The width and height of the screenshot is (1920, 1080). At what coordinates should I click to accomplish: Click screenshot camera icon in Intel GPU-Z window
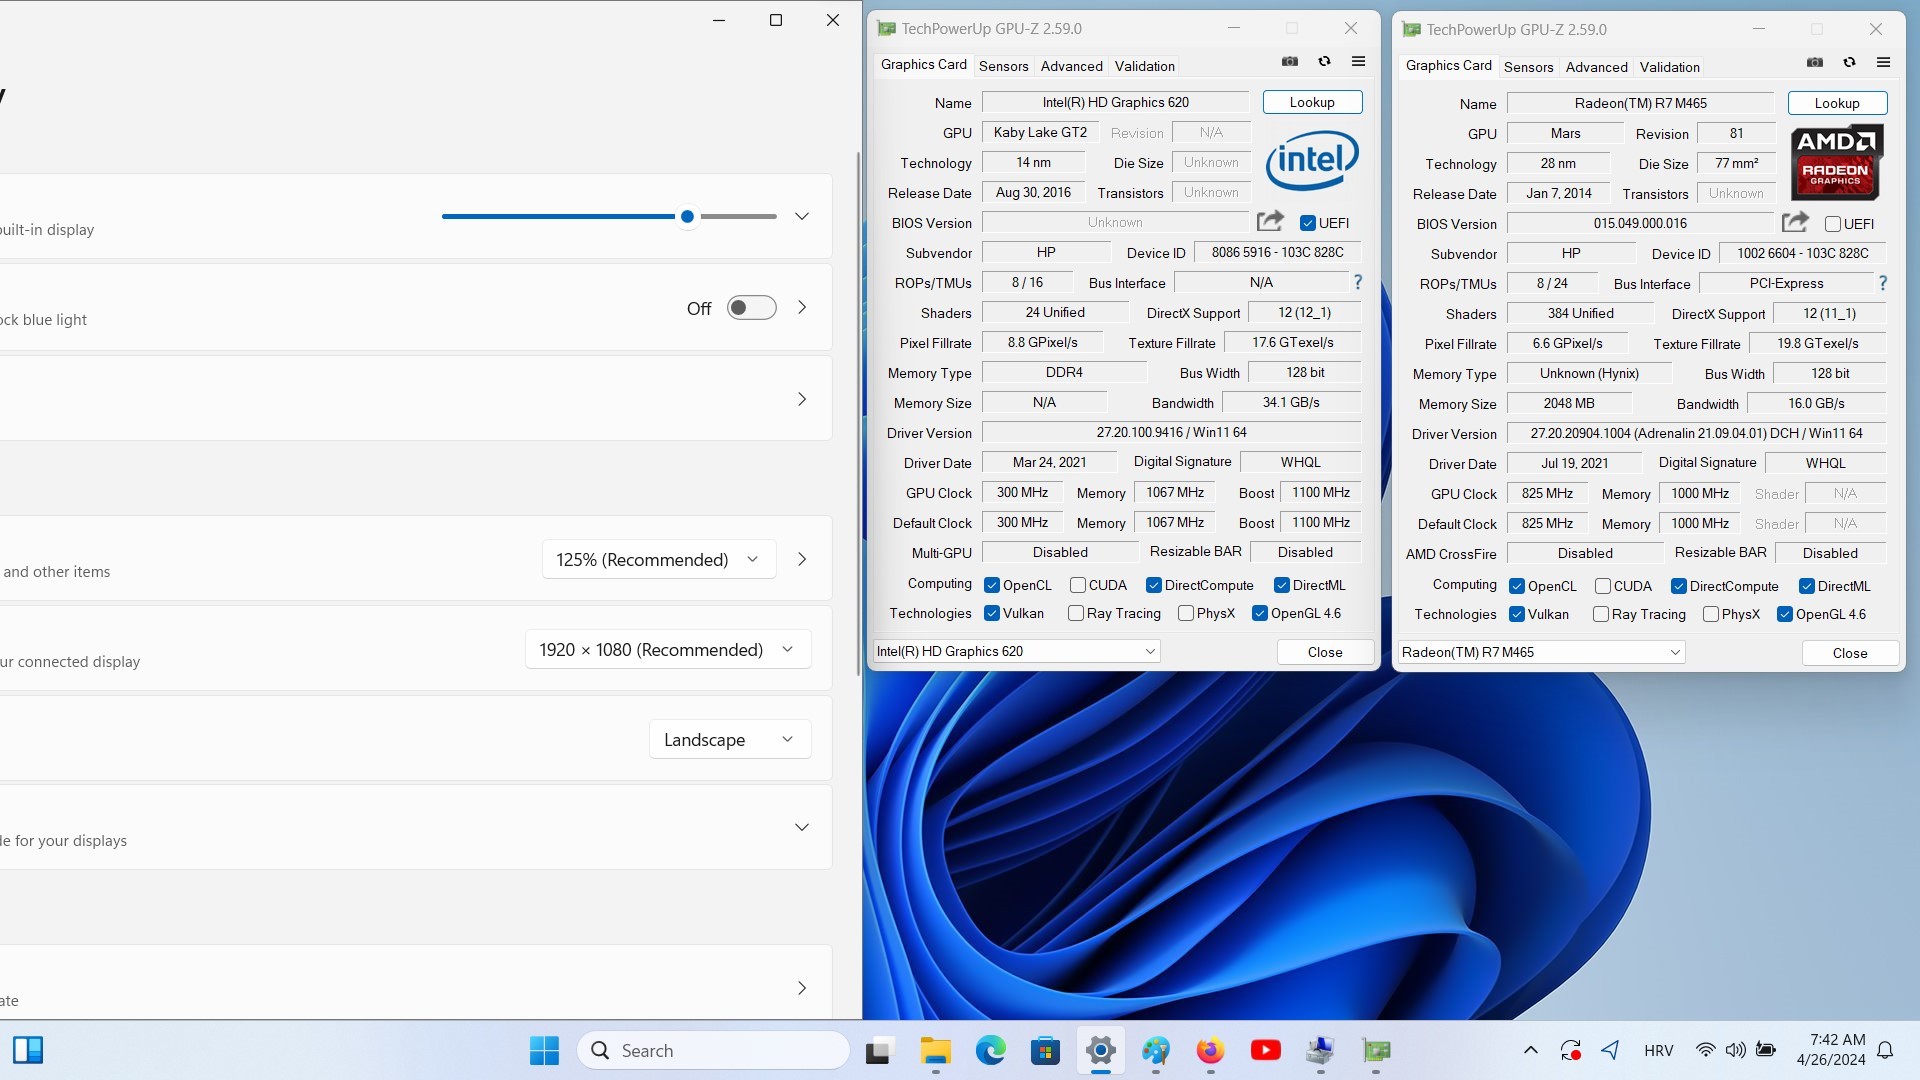tap(1290, 62)
